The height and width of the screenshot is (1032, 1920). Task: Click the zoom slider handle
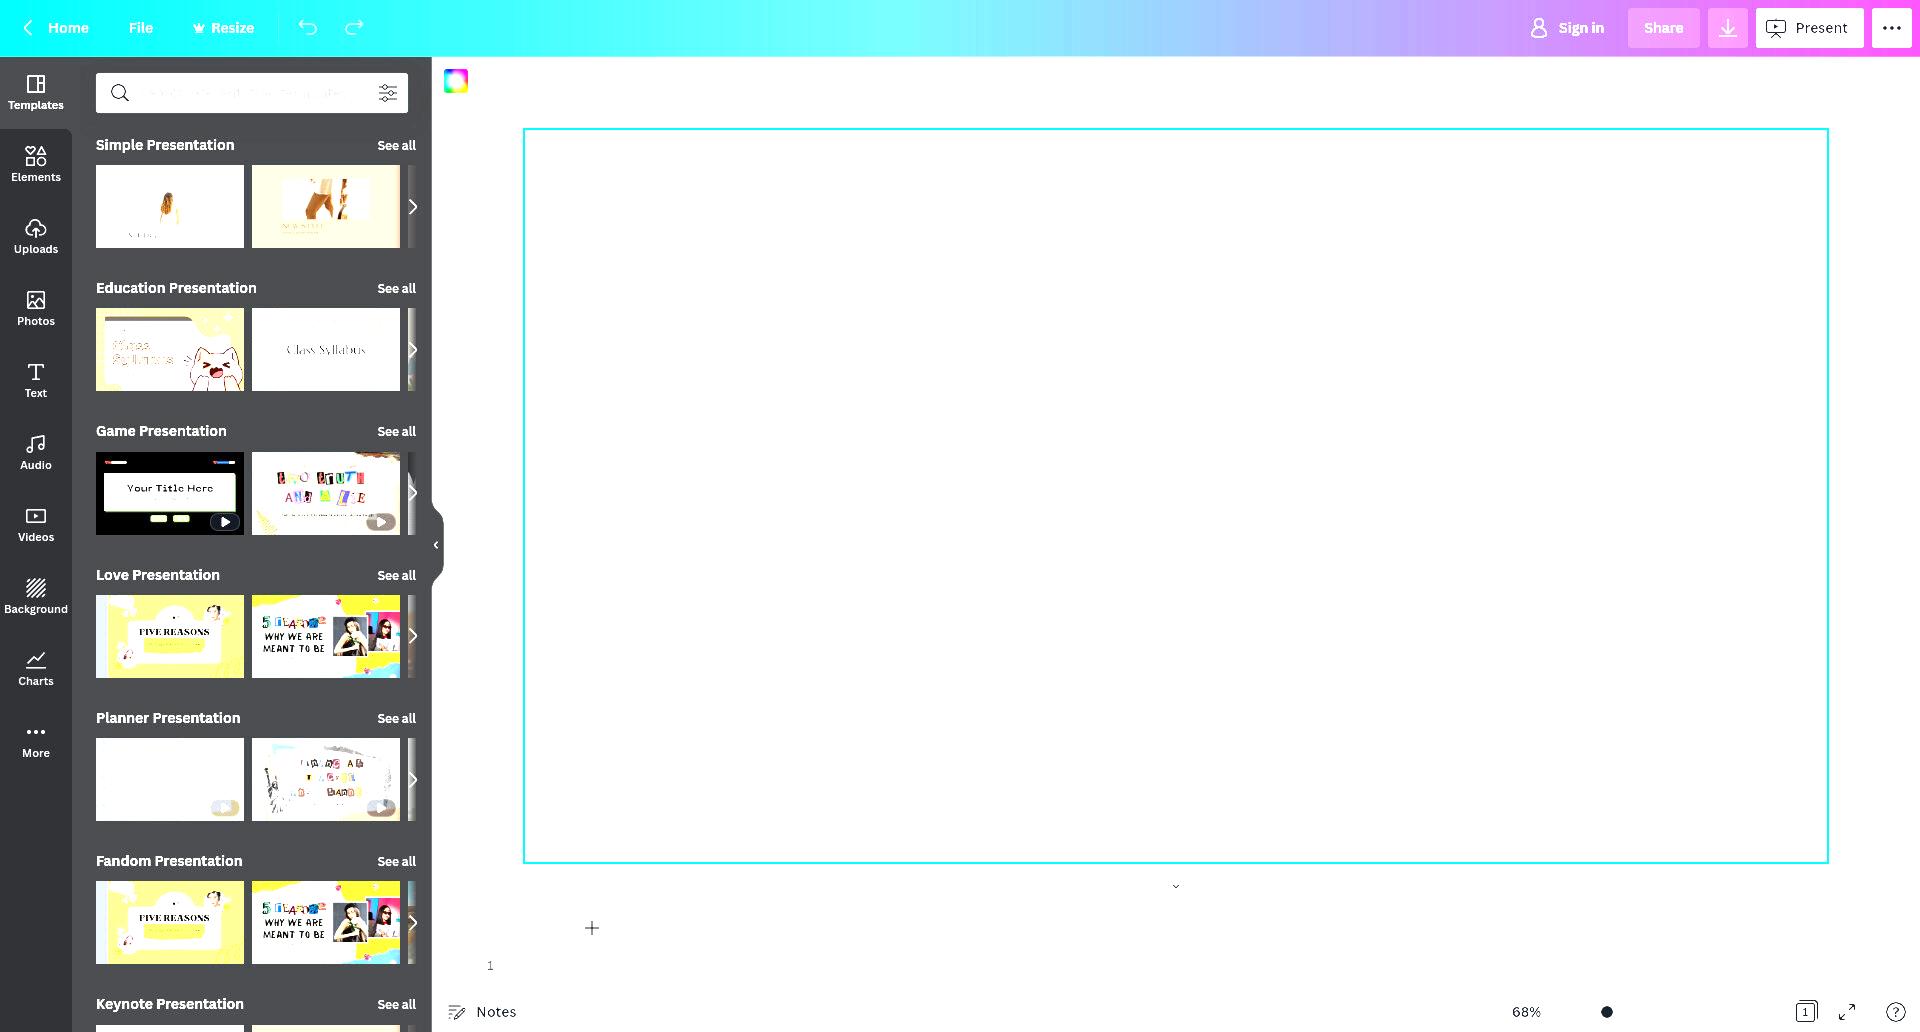coord(1607,1012)
